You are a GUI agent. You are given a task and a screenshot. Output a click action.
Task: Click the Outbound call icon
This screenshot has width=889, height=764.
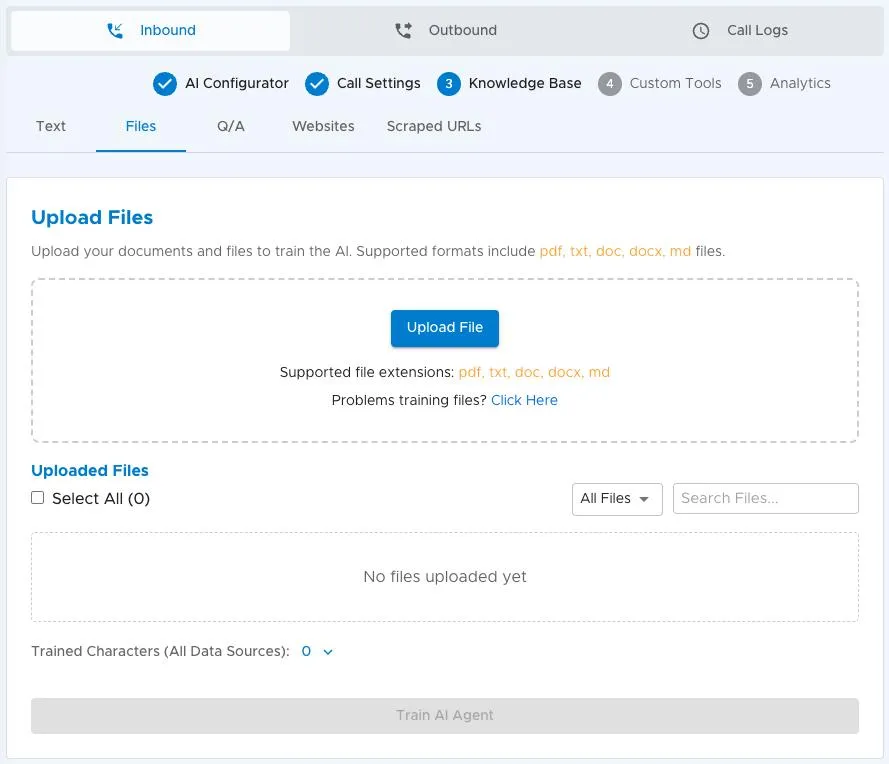[x=403, y=31]
